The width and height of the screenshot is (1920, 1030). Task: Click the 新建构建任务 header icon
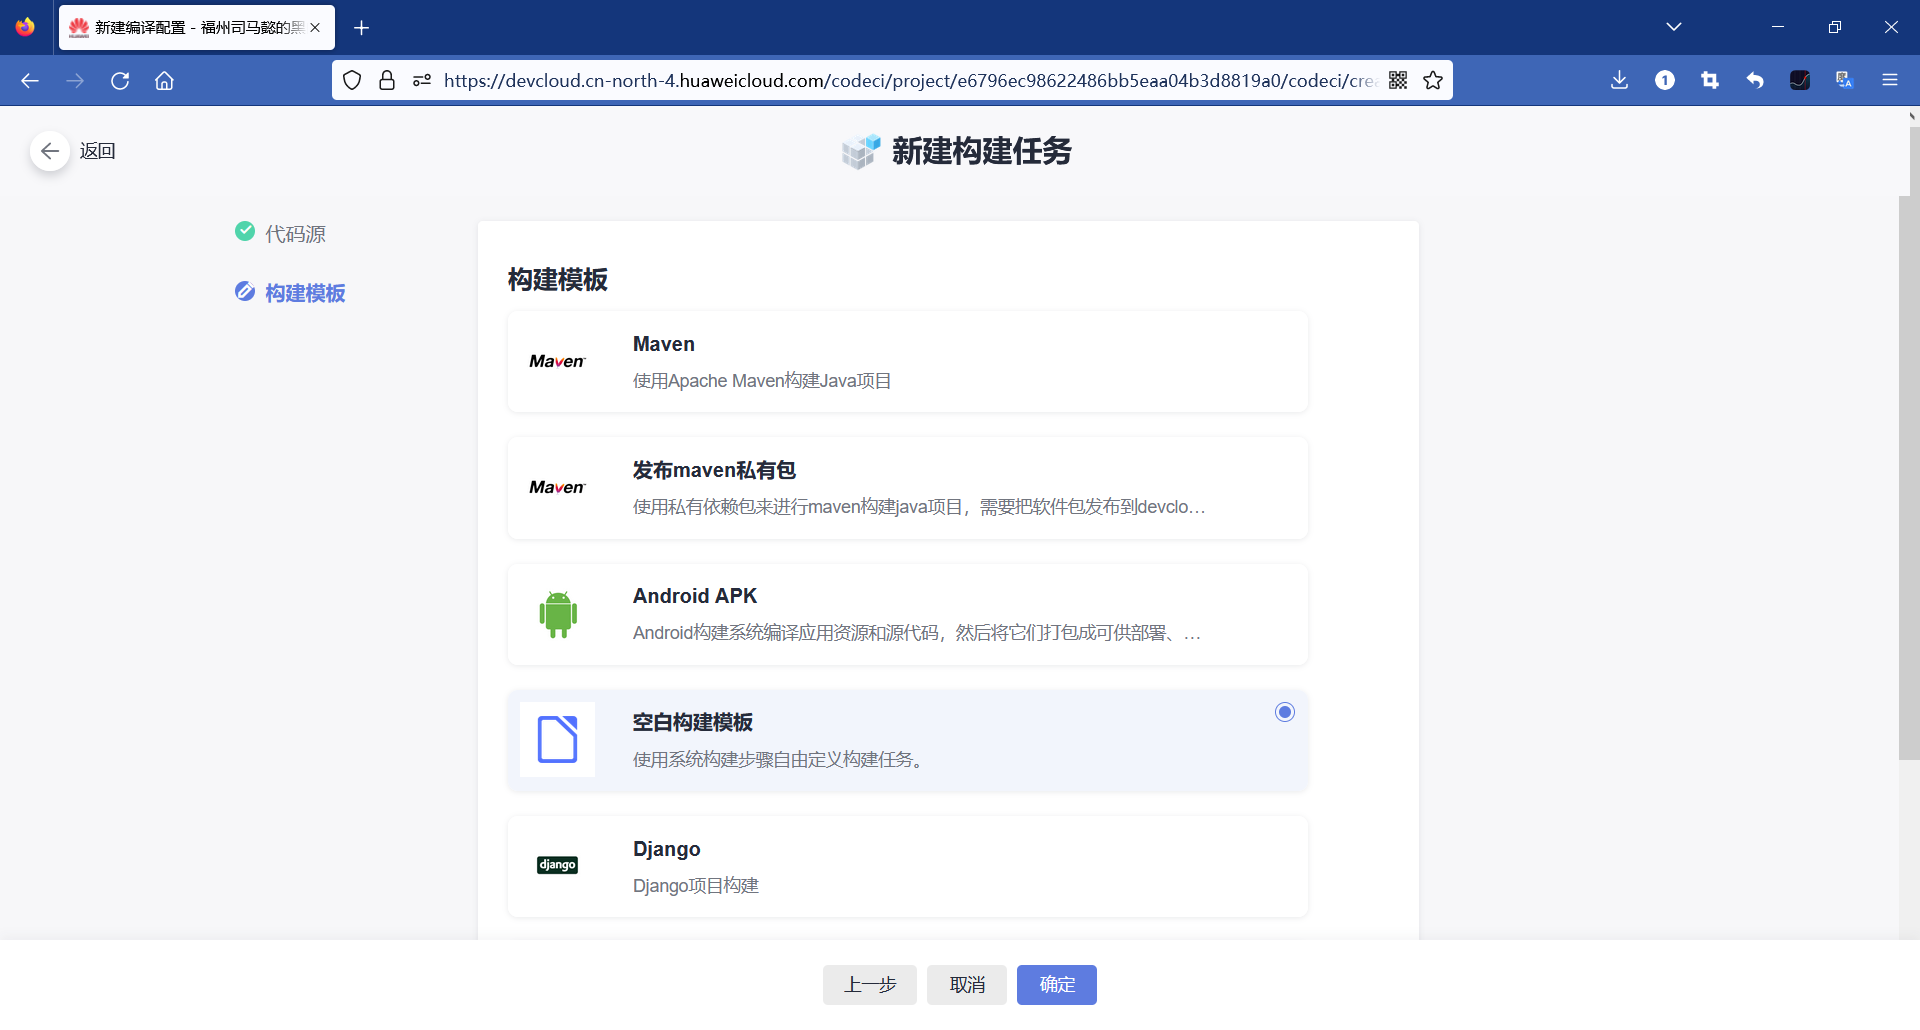click(860, 151)
